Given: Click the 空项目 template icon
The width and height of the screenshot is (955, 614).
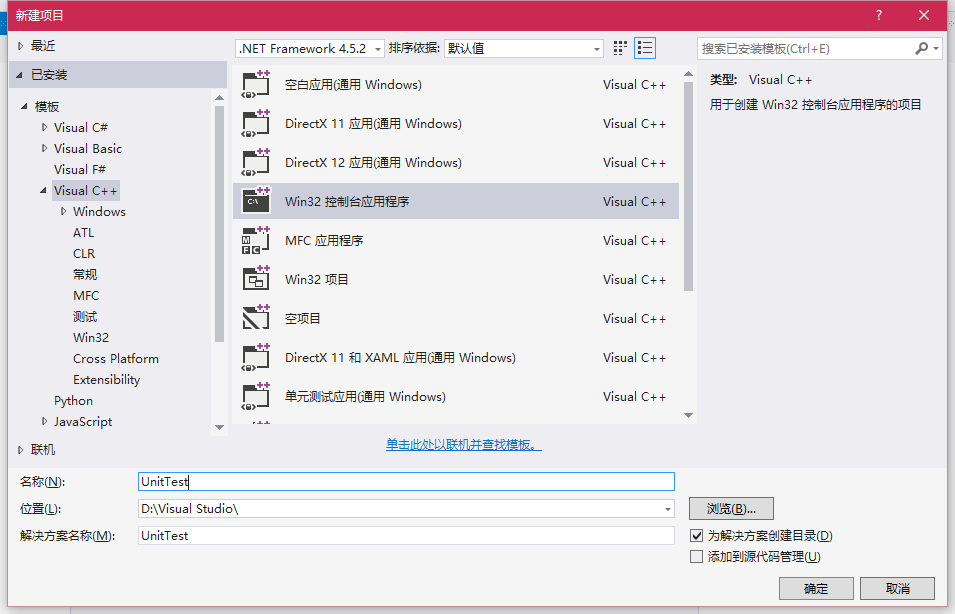Looking at the screenshot, I should tap(256, 318).
